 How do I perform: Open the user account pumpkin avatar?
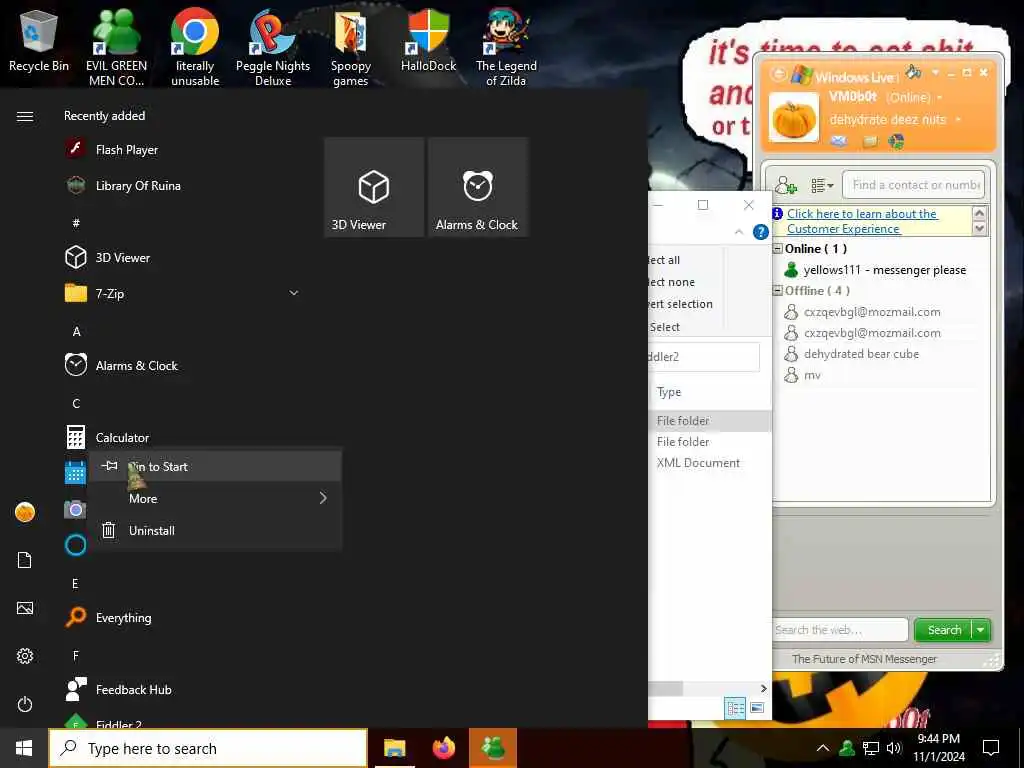click(25, 512)
